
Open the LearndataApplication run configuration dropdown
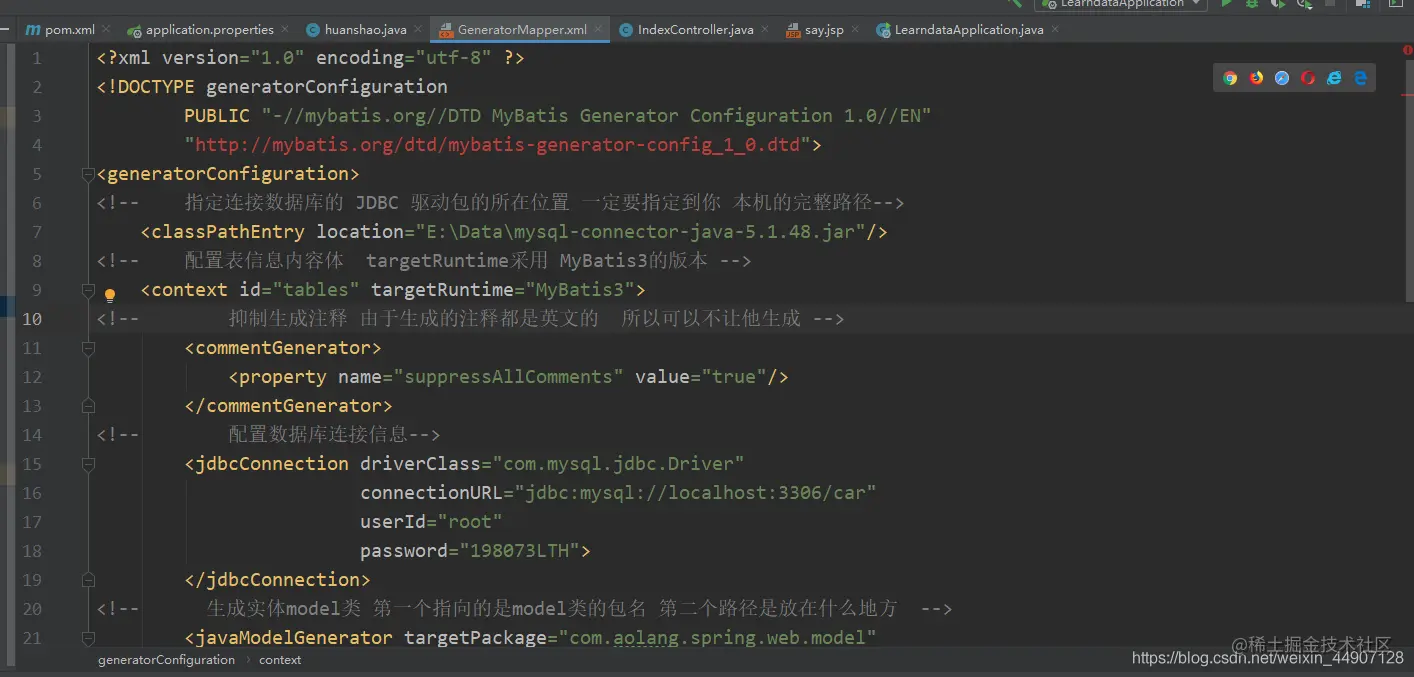pos(1120,4)
